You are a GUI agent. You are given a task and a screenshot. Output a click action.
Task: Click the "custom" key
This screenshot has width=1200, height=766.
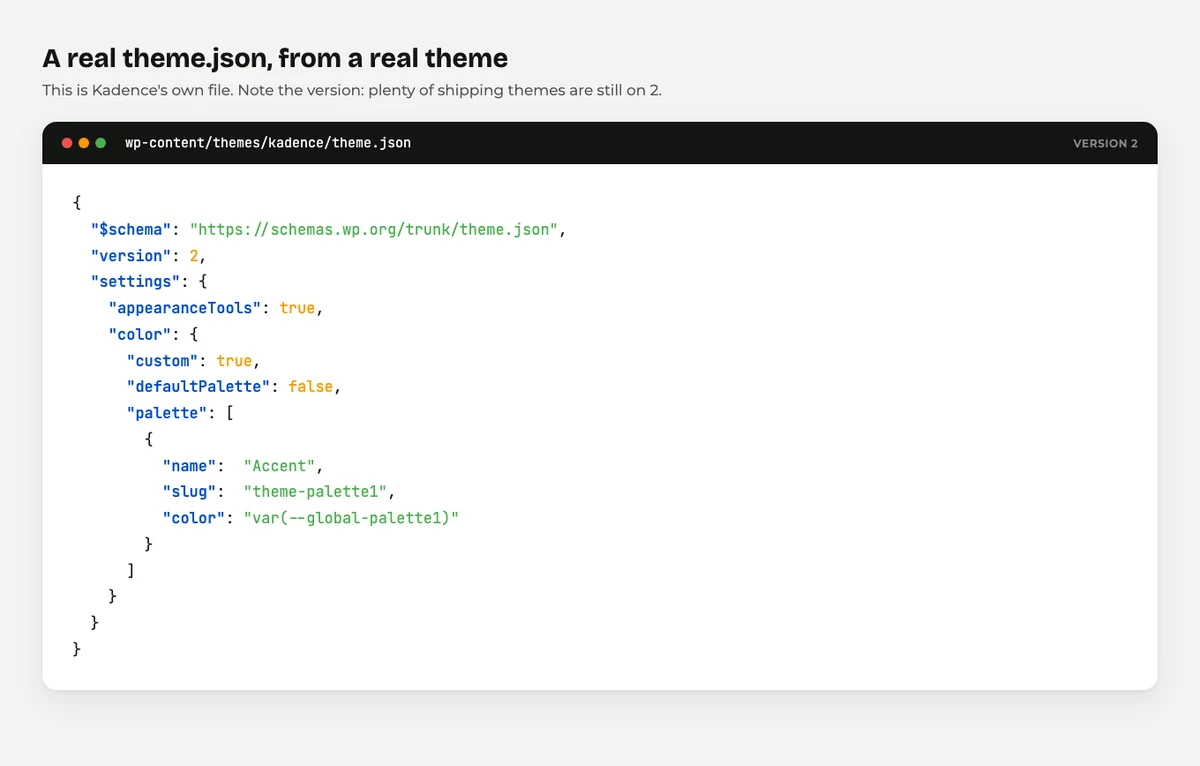(x=162, y=361)
